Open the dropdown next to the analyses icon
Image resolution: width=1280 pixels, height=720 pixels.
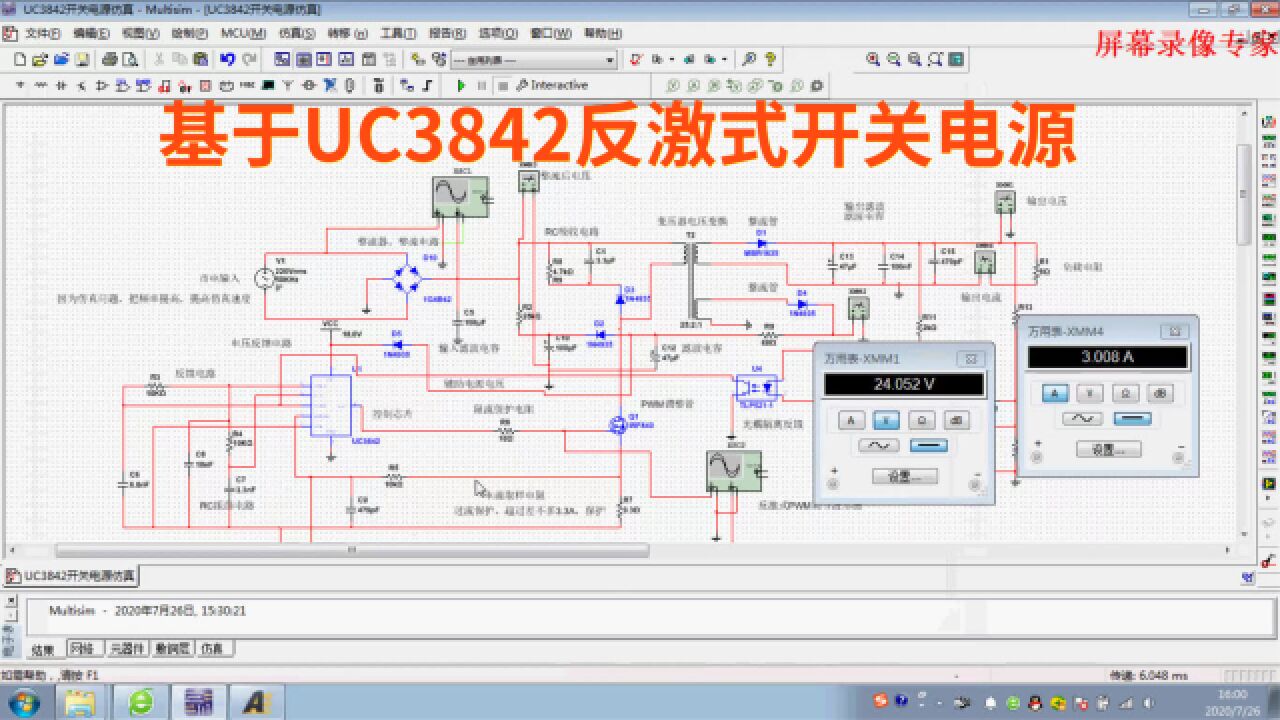pos(725,58)
